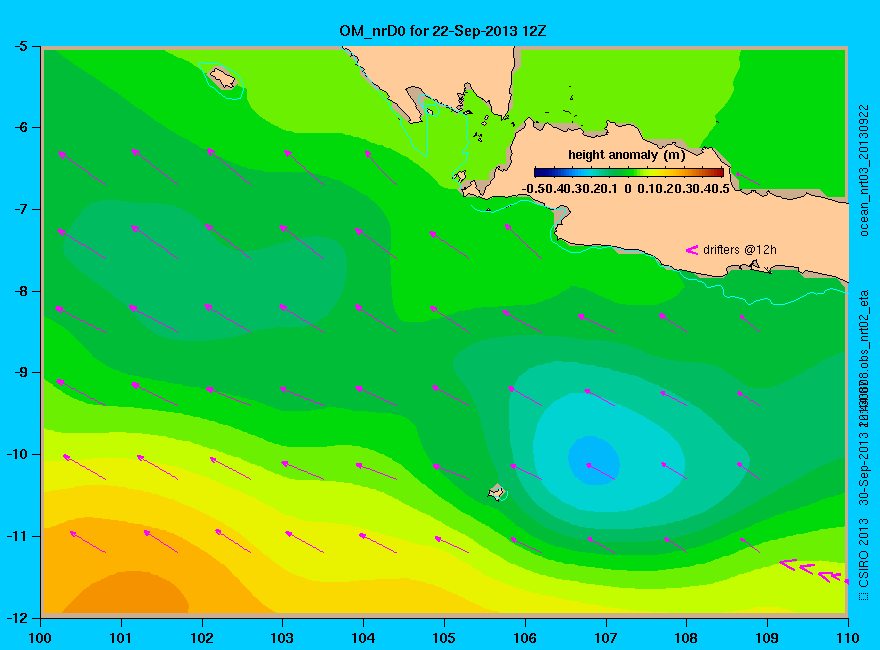
Task: Click the -10 latitude axis label
Action: click(17, 455)
